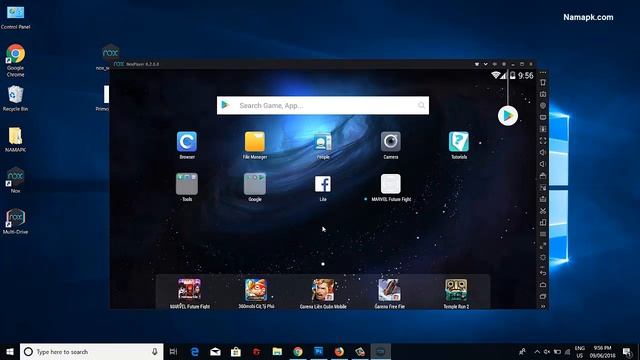Show hidden system tray icons
Image resolution: width=640 pixels, height=360 pixels.
[x=537, y=352]
